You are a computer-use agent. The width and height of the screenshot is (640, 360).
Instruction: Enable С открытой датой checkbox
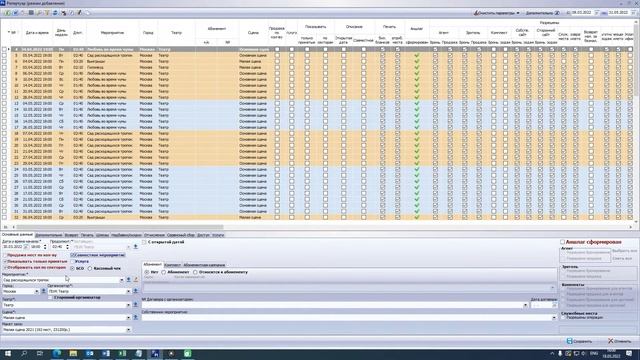pyautogui.click(x=144, y=242)
